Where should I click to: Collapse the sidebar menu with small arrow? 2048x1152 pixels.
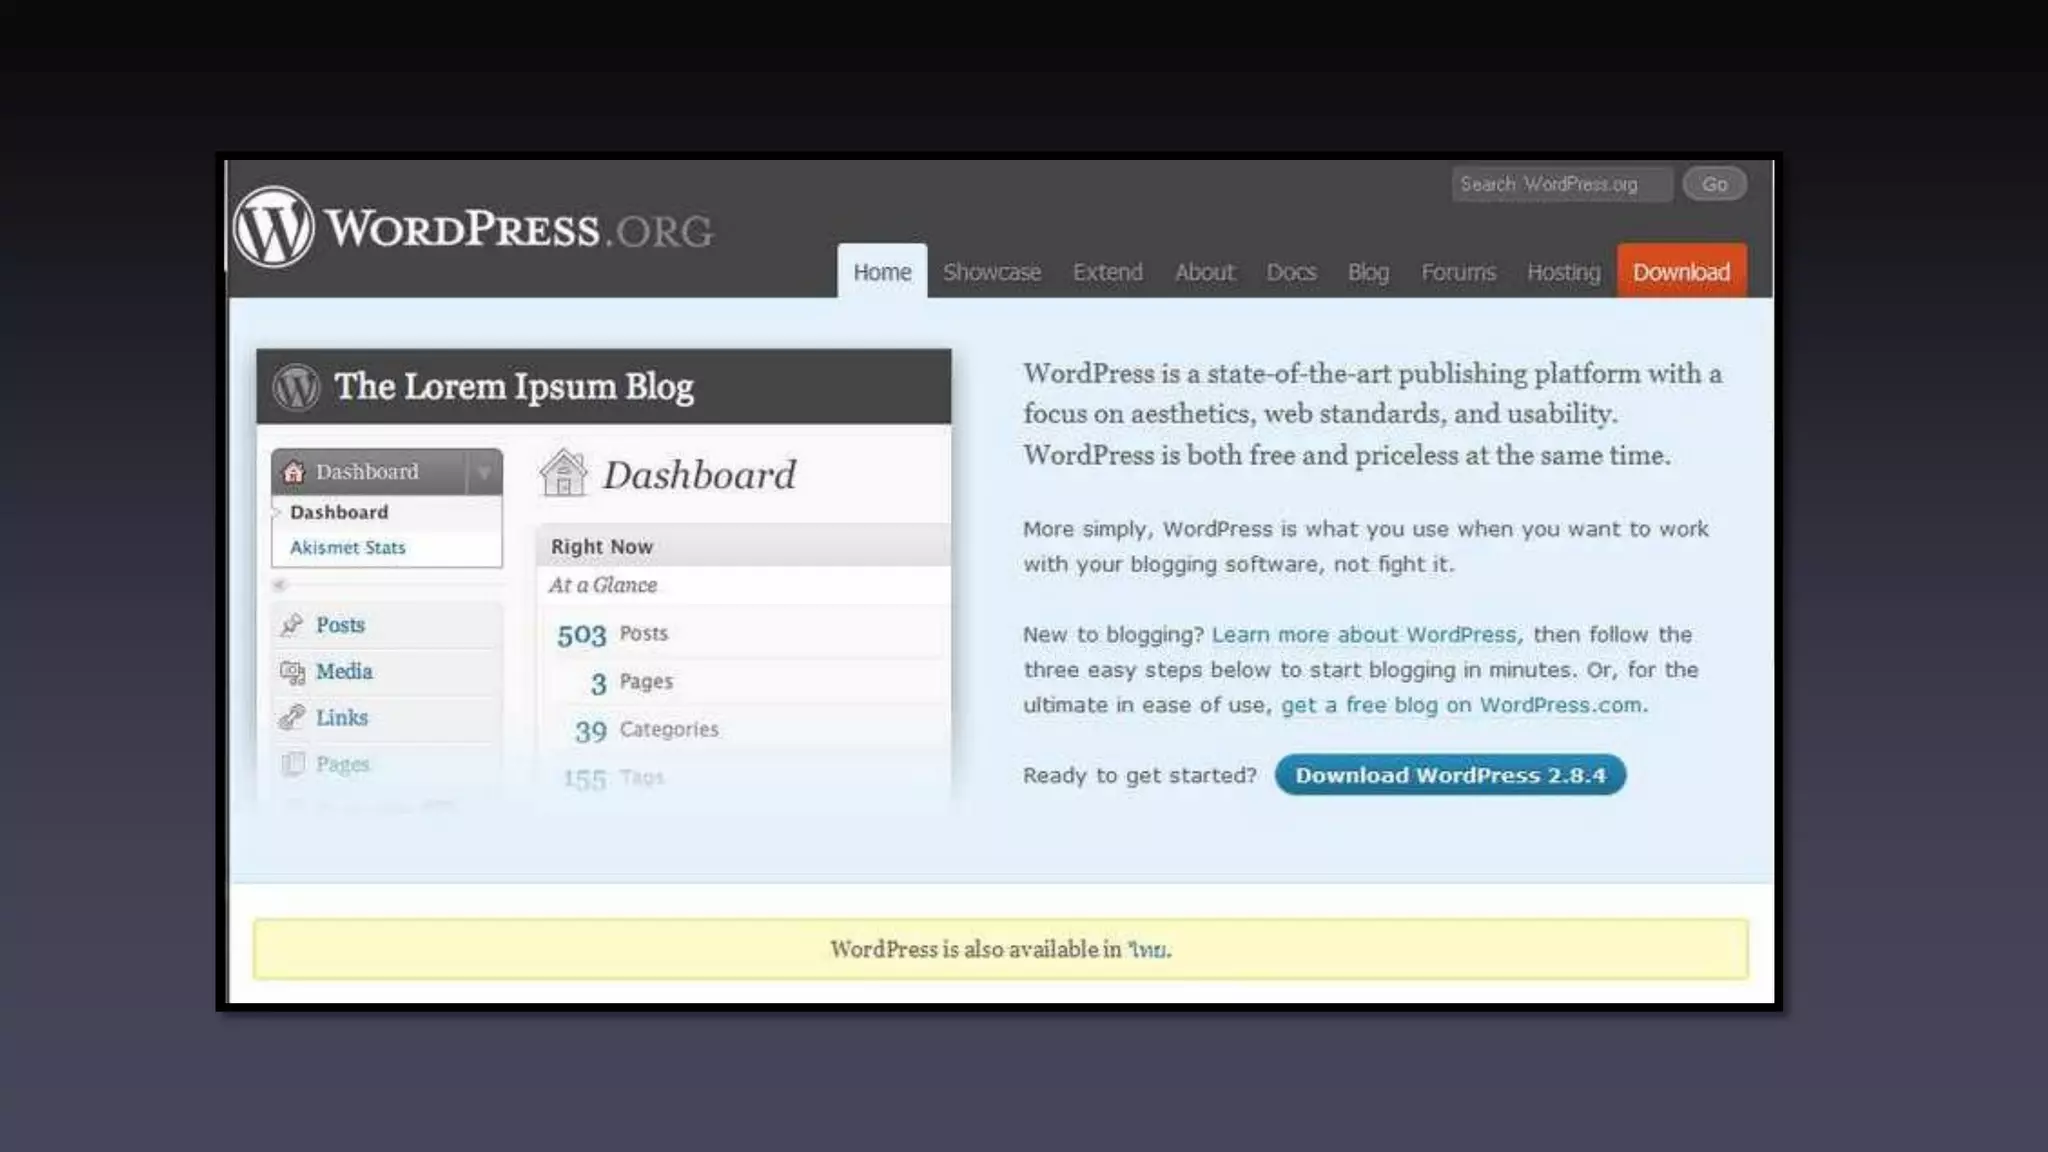click(280, 585)
